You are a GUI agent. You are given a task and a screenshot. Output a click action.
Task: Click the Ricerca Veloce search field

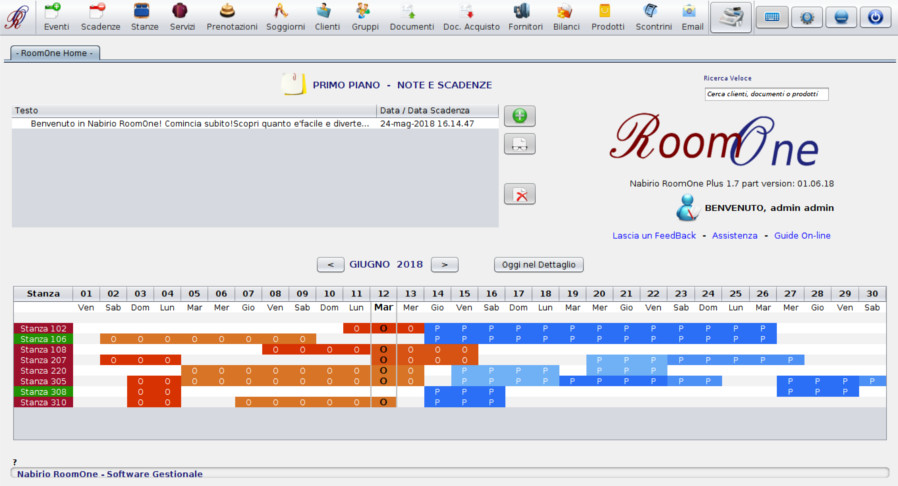pyautogui.click(x=766, y=94)
